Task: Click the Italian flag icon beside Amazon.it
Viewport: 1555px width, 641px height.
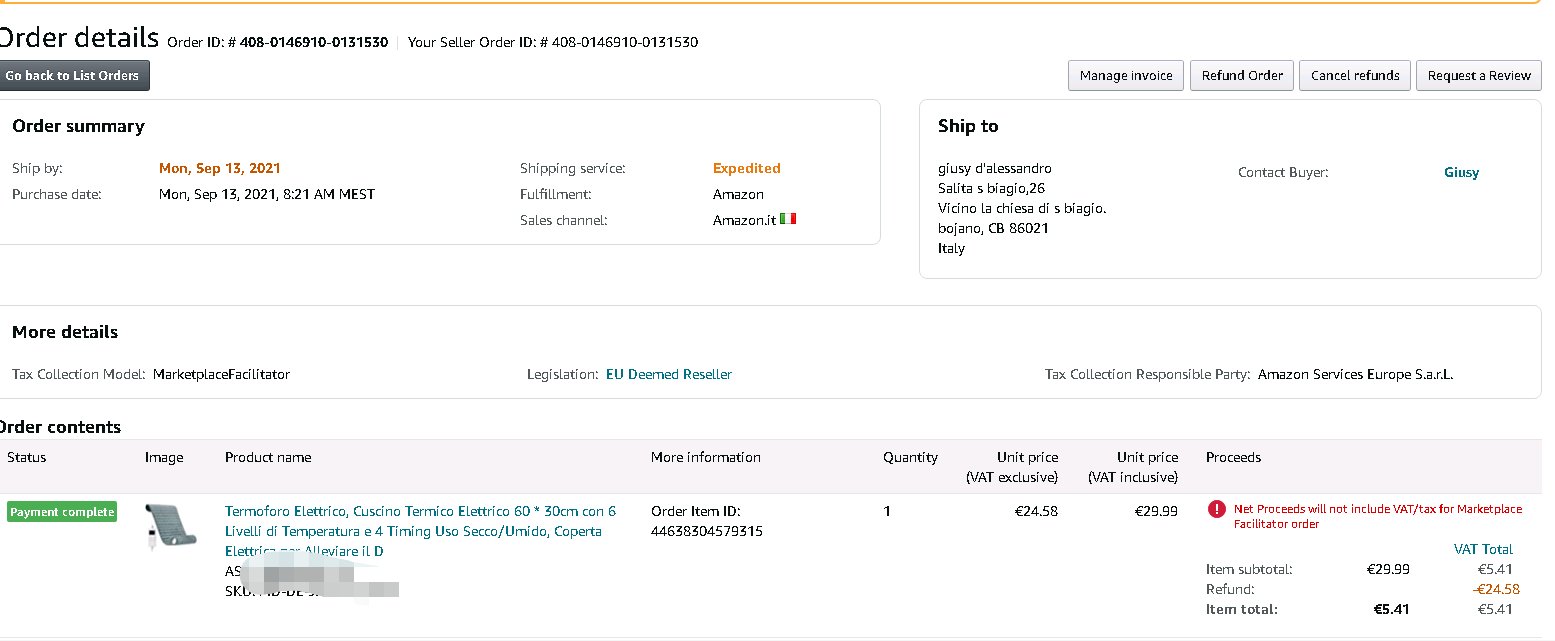Action: [x=788, y=219]
